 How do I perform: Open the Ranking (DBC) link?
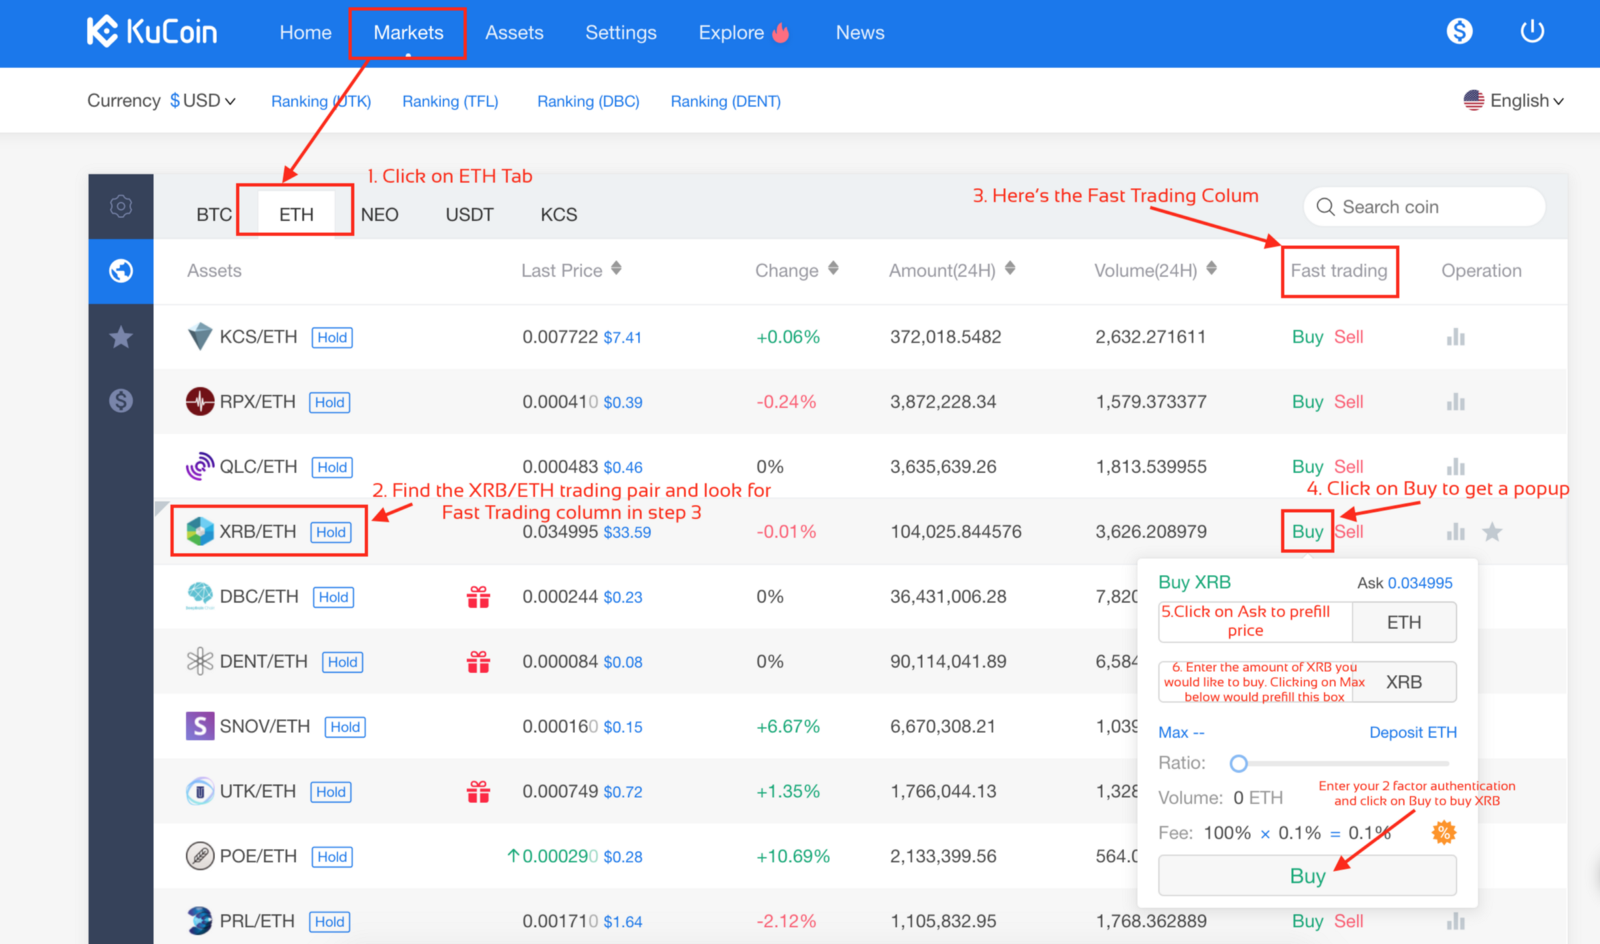click(588, 101)
